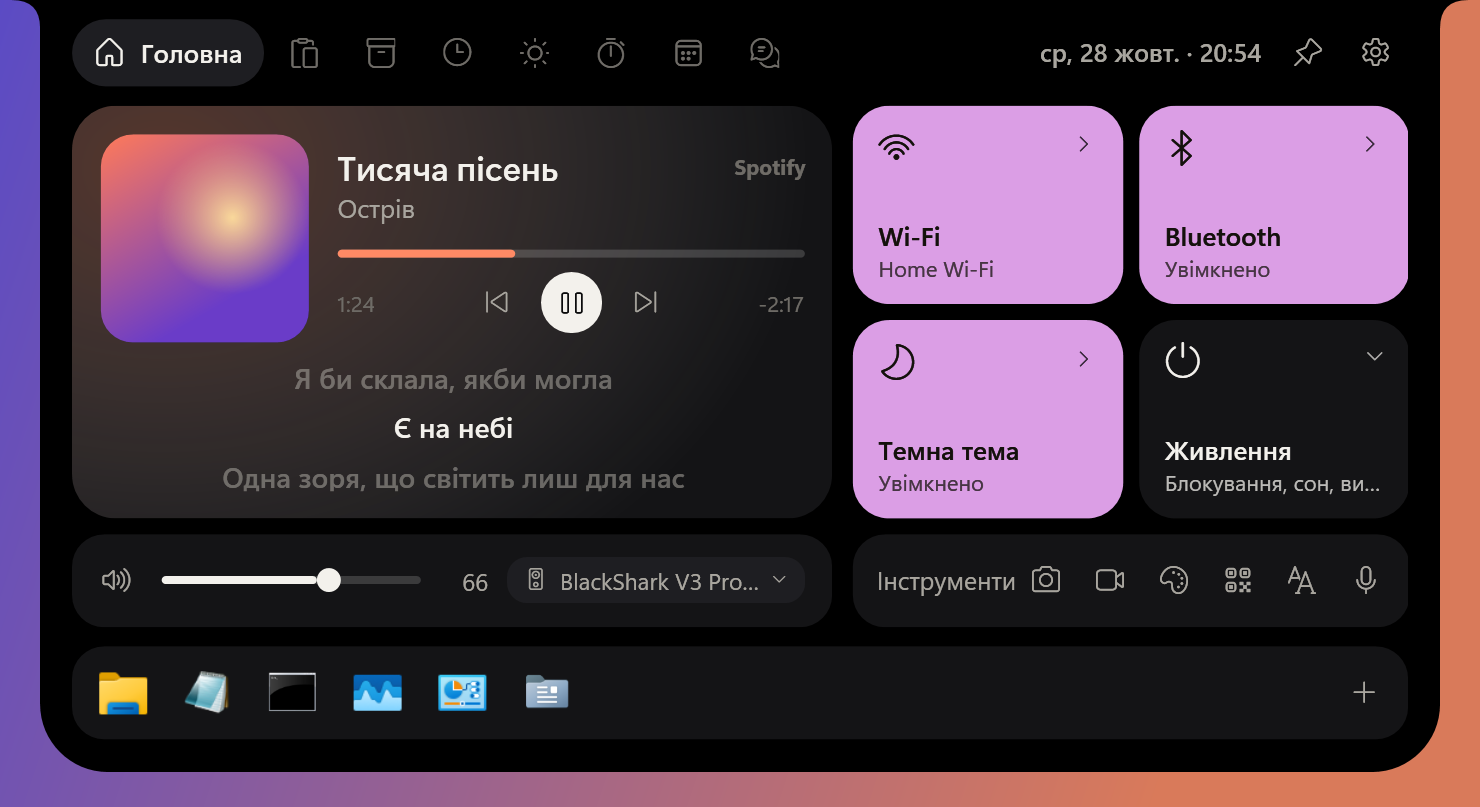Pin the panel with pushpin icon
Viewport: 1480px width, 807px height.
click(1307, 53)
